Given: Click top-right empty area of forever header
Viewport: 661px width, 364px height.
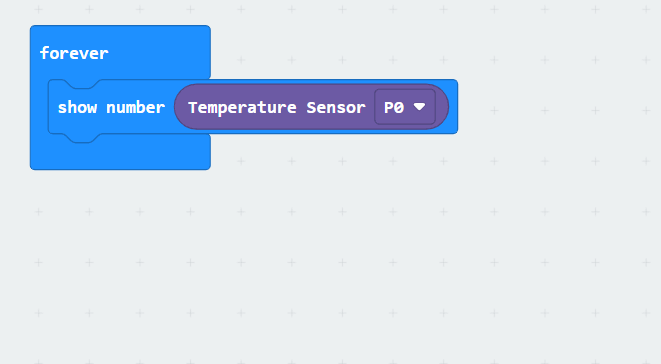Looking at the screenshot, I should [x=169, y=51].
